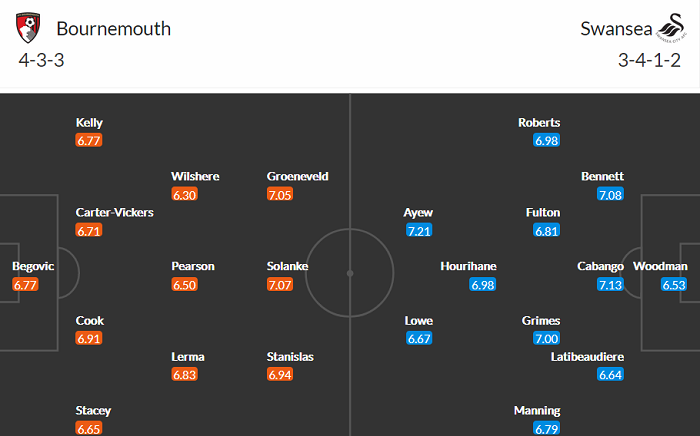Click Solanke's 7.07 rating badge
Screen dimensions: 700x436
point(281,285)
